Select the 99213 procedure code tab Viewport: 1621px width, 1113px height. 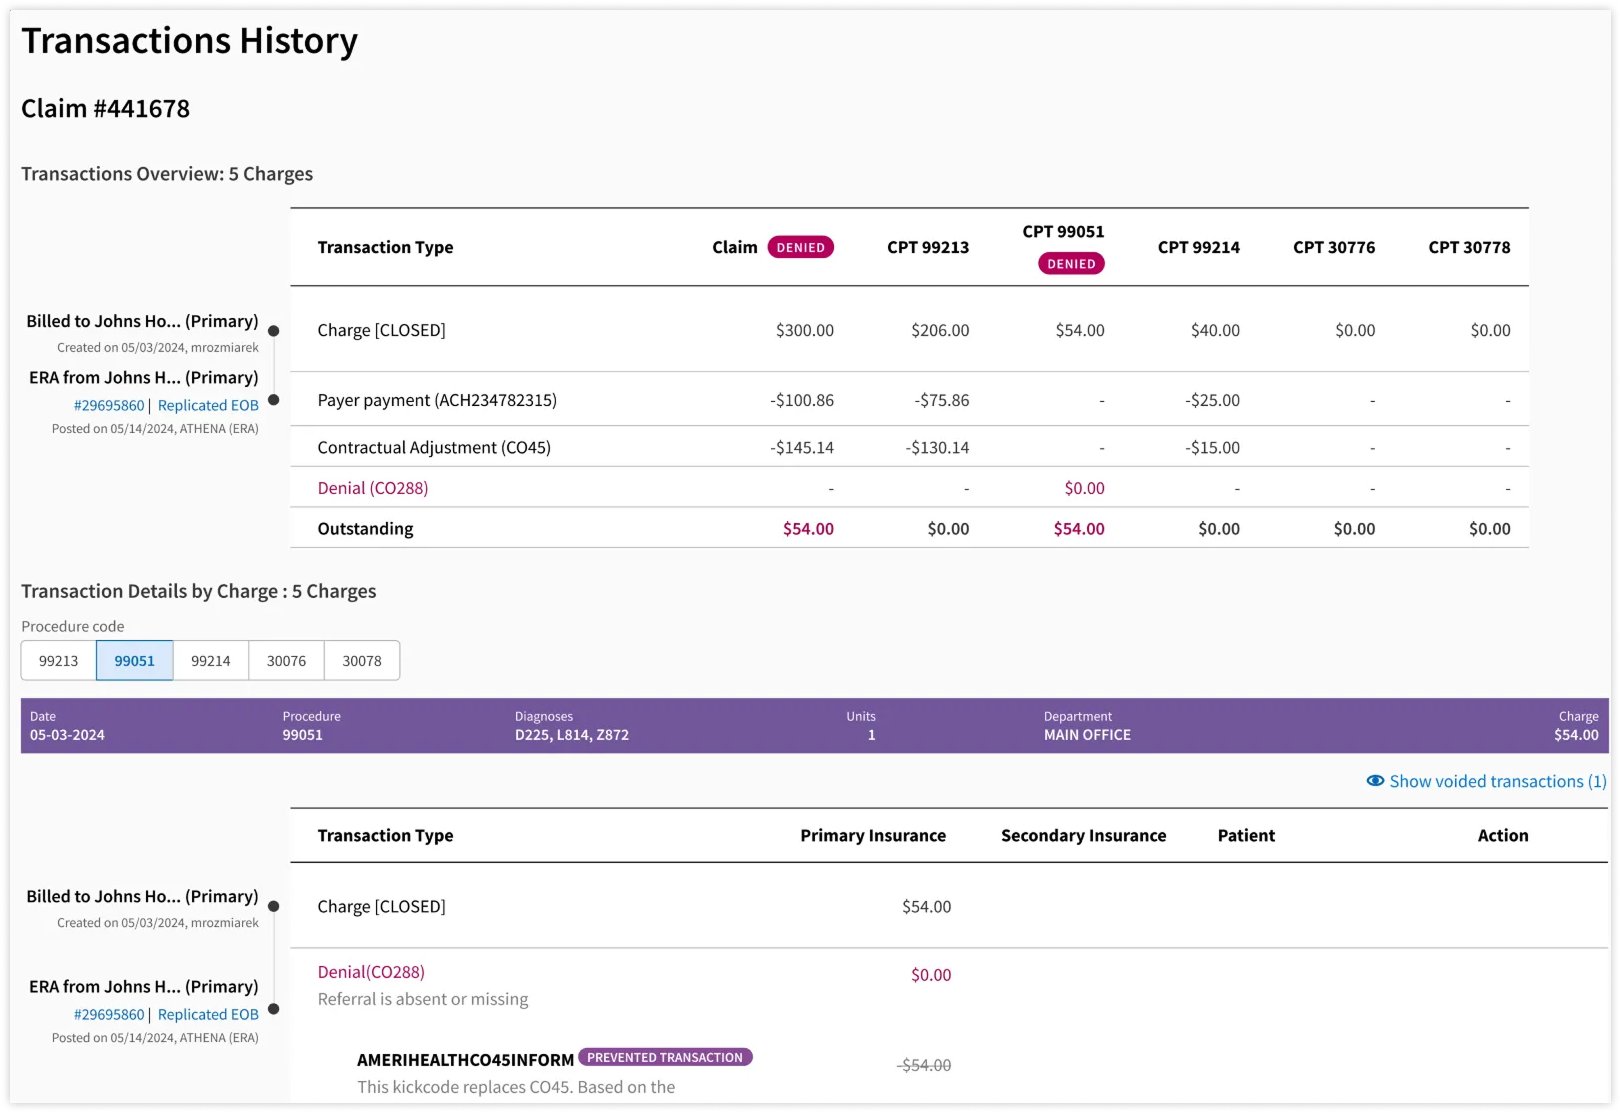coord(58,661)
